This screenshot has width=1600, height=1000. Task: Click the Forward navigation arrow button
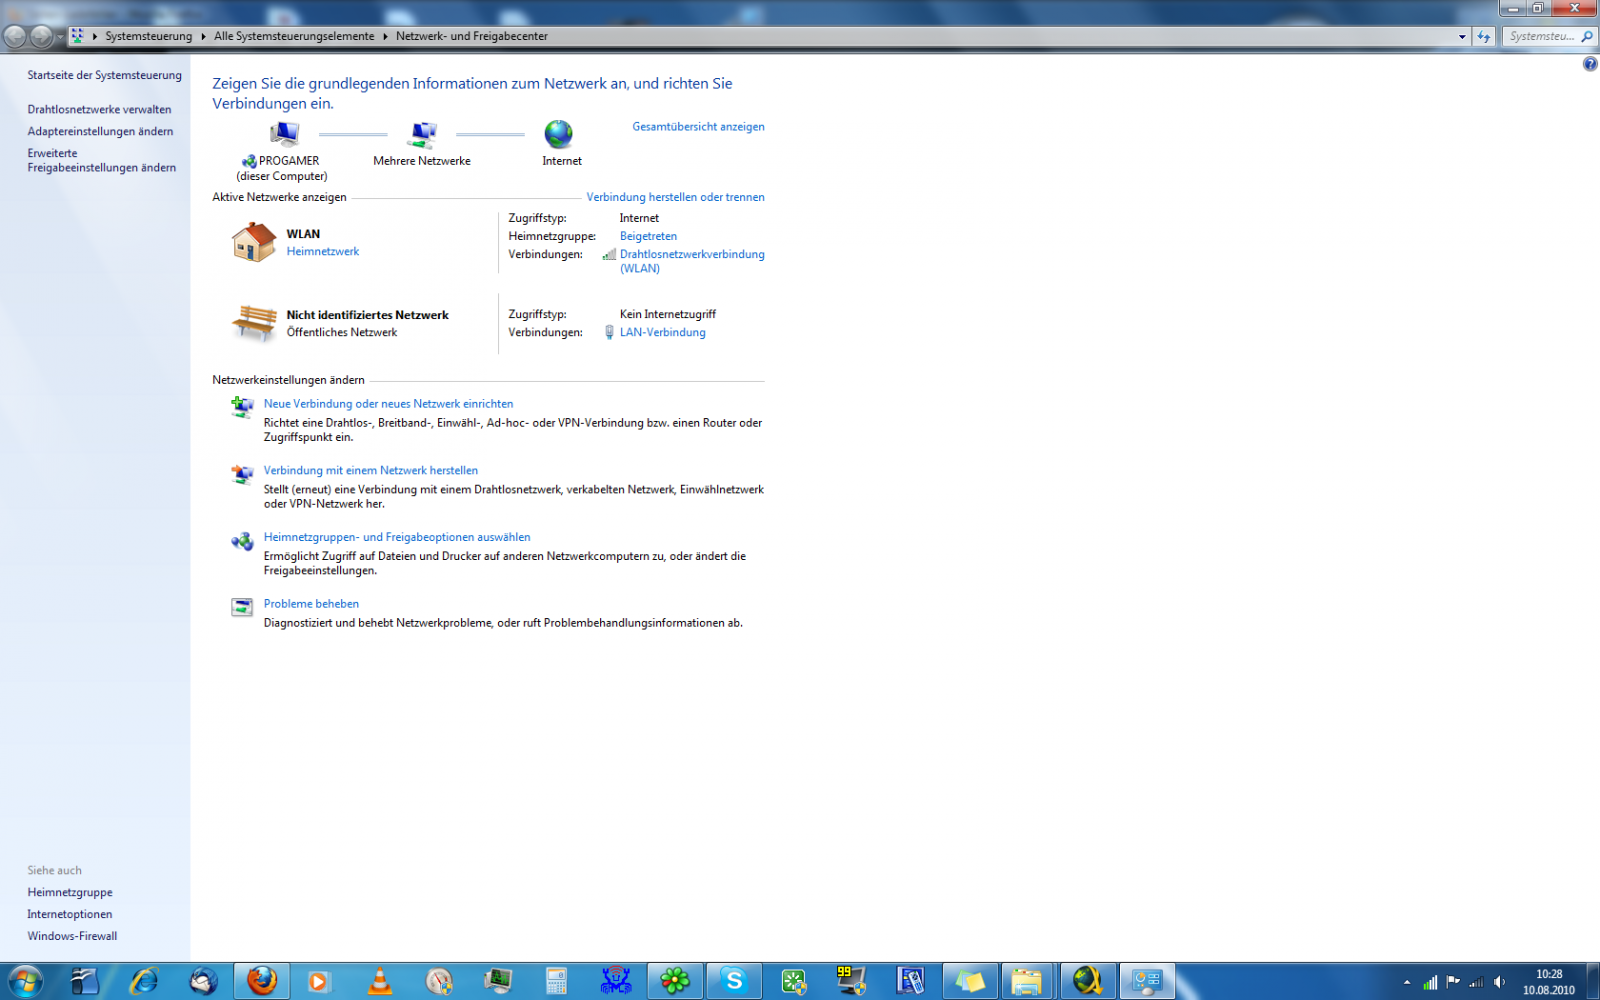coord(41,37)
